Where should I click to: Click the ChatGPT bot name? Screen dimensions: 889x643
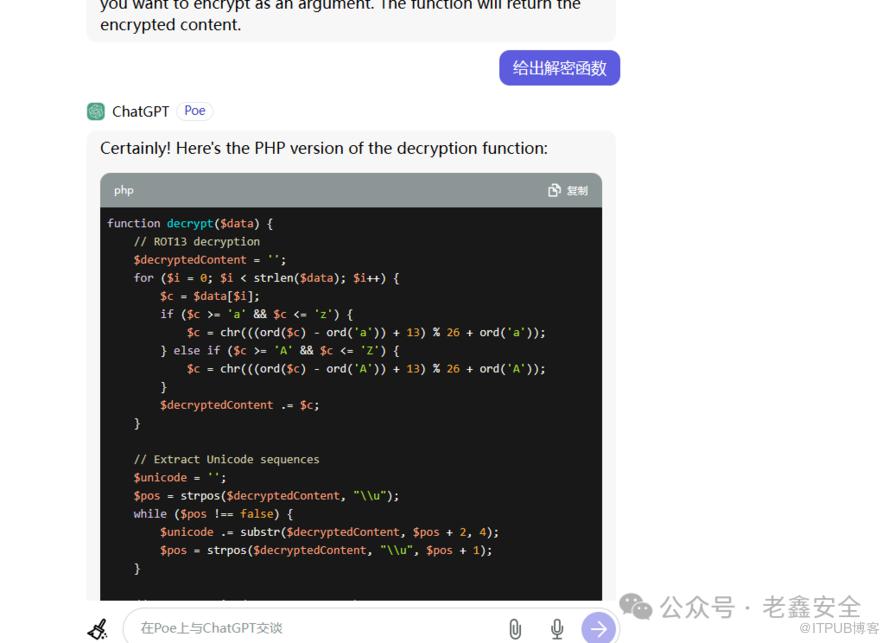(x=141, y=111)
